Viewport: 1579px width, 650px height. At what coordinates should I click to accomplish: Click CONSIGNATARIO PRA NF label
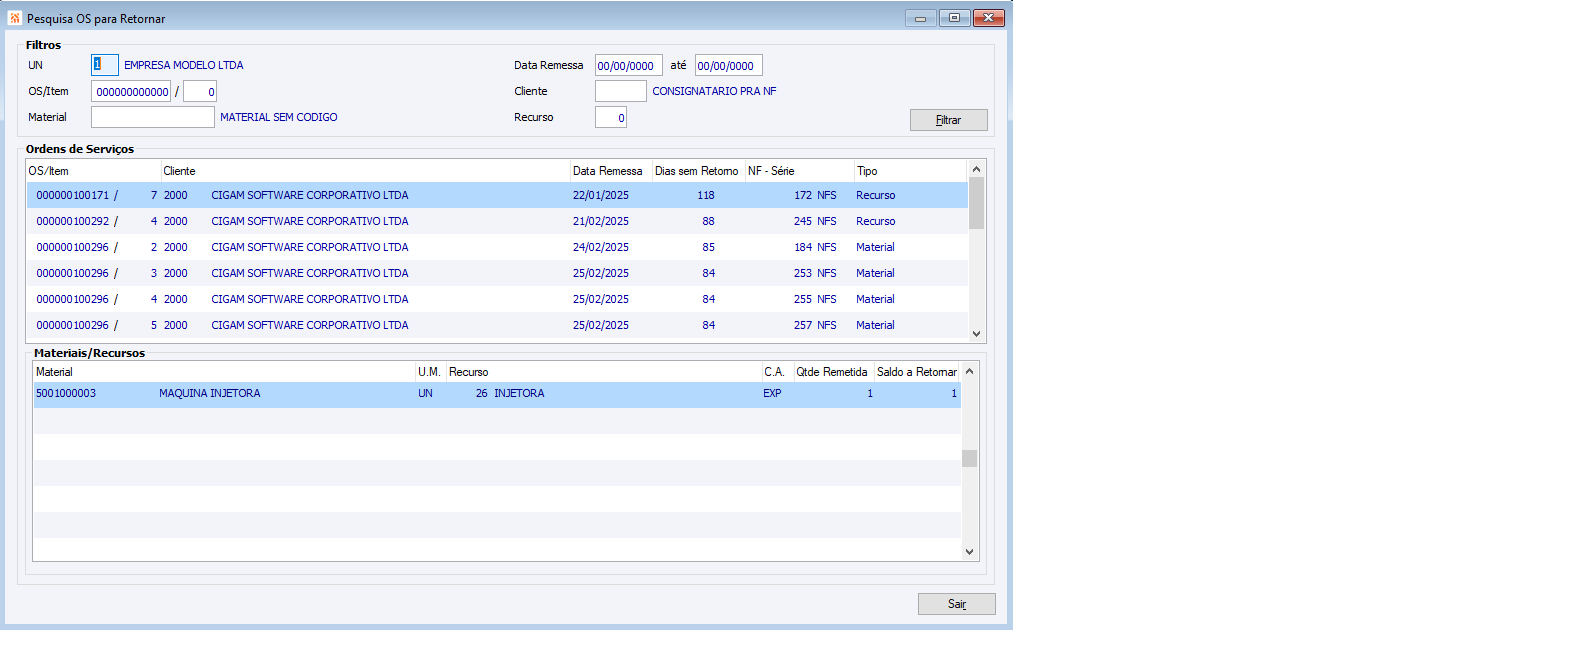[x=714, y=91]
